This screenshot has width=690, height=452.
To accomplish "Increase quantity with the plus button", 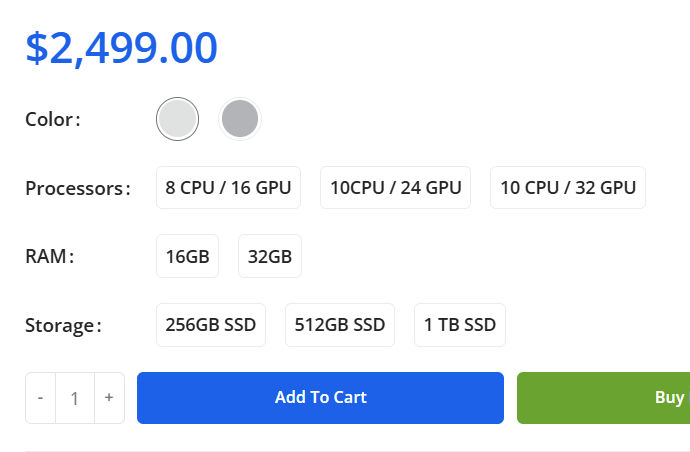I will [x=108, y=398].
